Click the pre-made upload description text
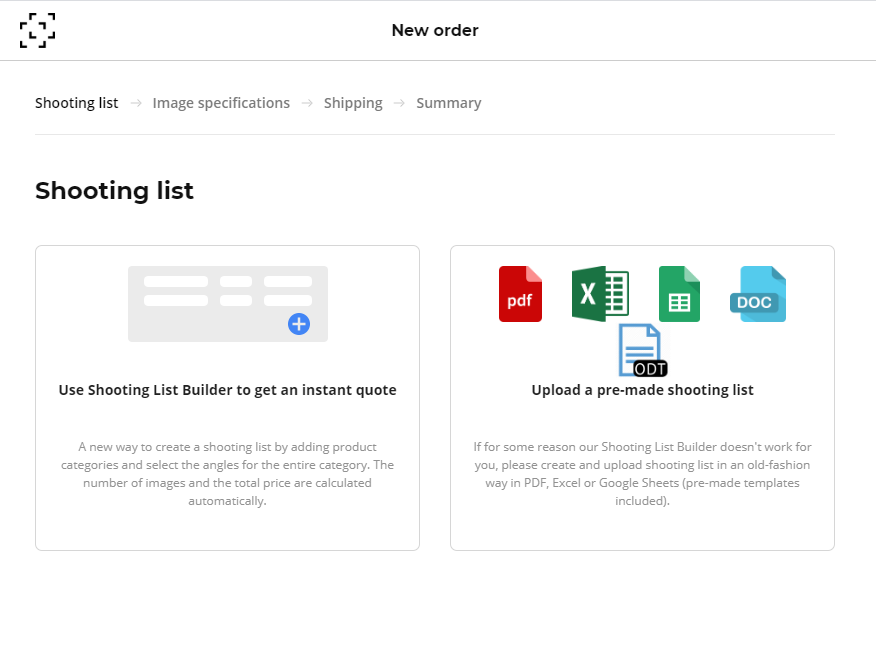 (642, 474)
